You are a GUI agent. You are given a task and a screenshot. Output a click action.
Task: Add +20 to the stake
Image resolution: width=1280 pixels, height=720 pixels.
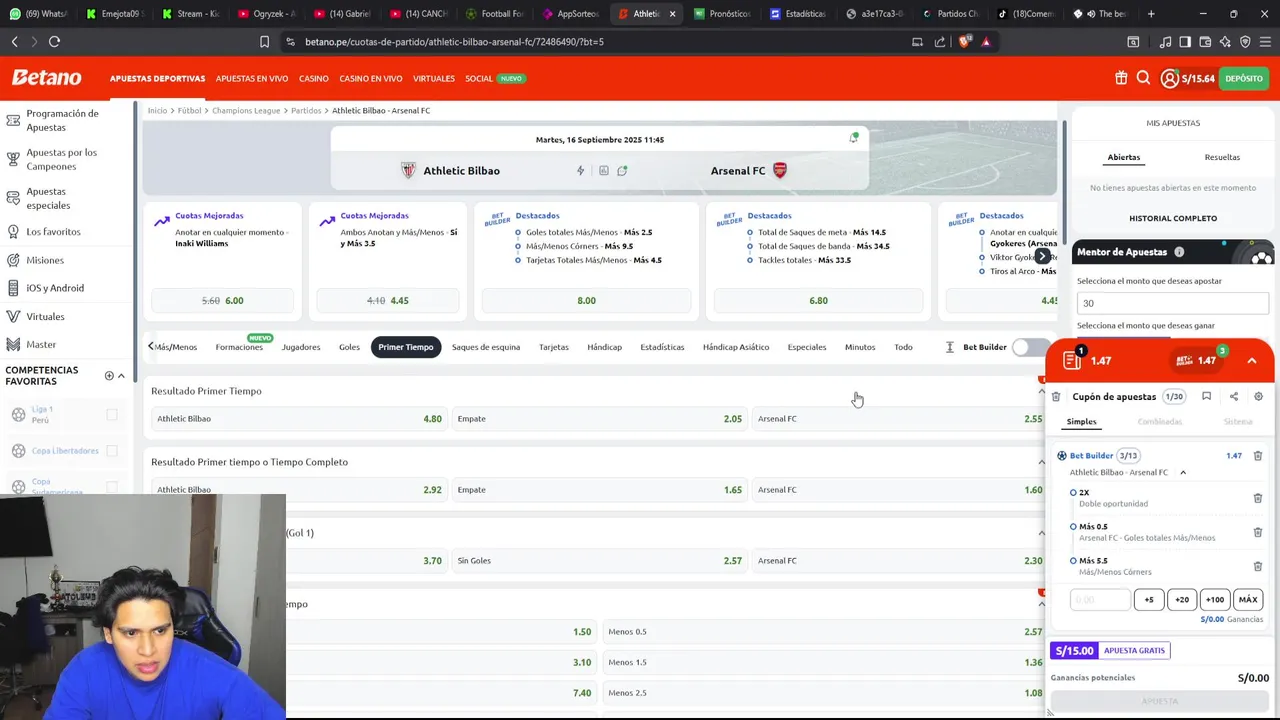pos(1182,600)
